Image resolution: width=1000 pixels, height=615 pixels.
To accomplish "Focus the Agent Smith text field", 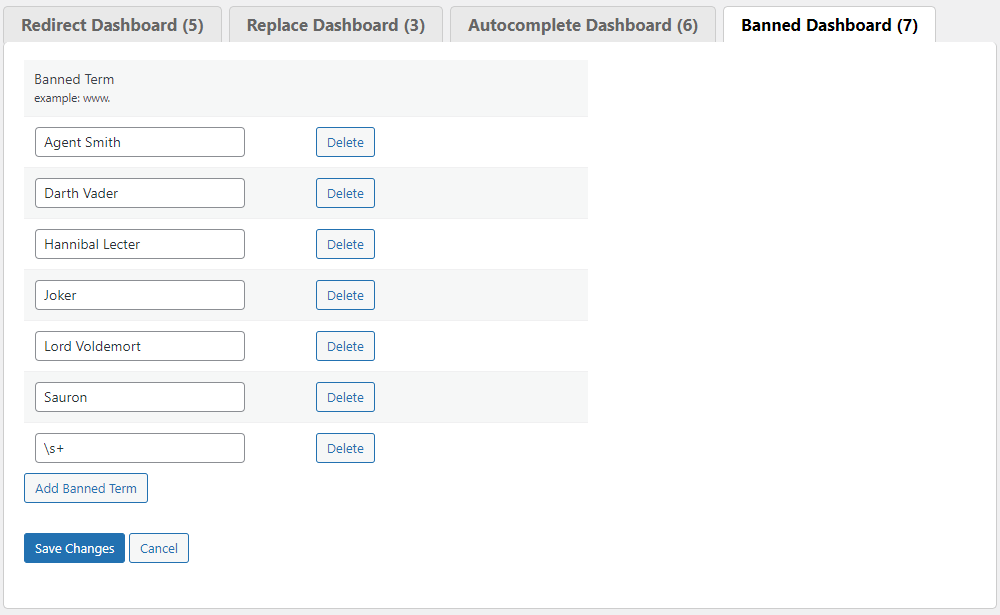I will 139,142.
